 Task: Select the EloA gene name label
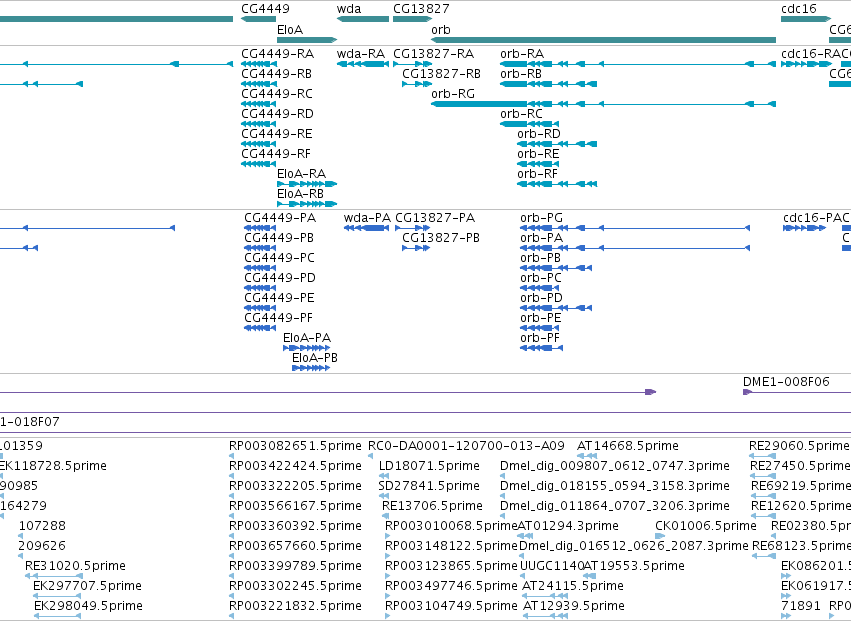(290, 30)
